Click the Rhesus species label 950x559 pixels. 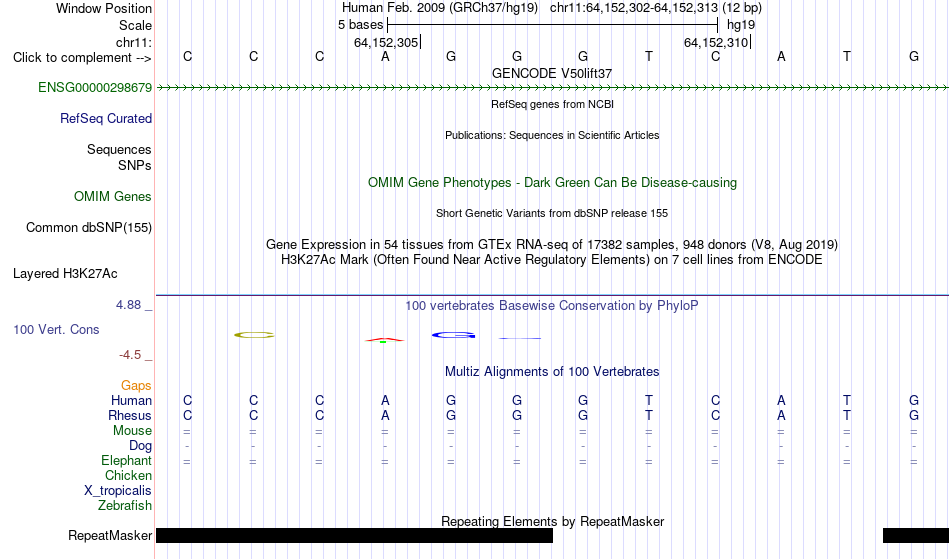[x=130, y=415]
